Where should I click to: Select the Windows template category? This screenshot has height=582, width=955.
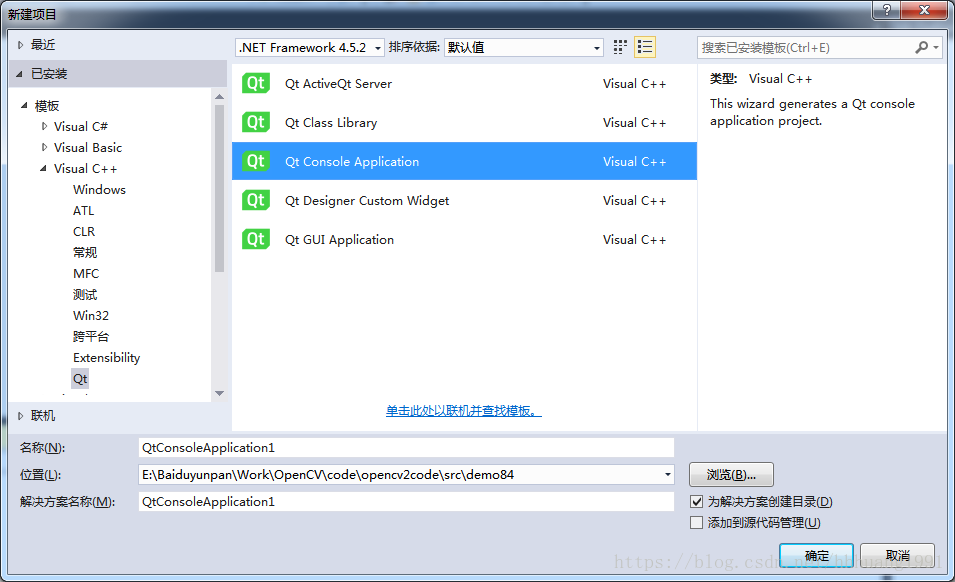(99, 189)
